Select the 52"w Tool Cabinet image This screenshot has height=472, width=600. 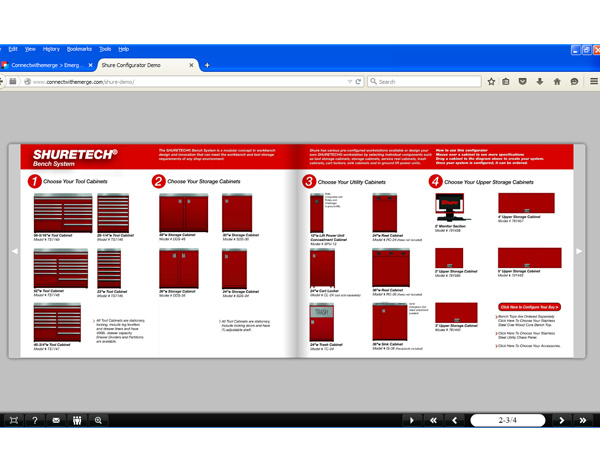click(x=61, y=268)
